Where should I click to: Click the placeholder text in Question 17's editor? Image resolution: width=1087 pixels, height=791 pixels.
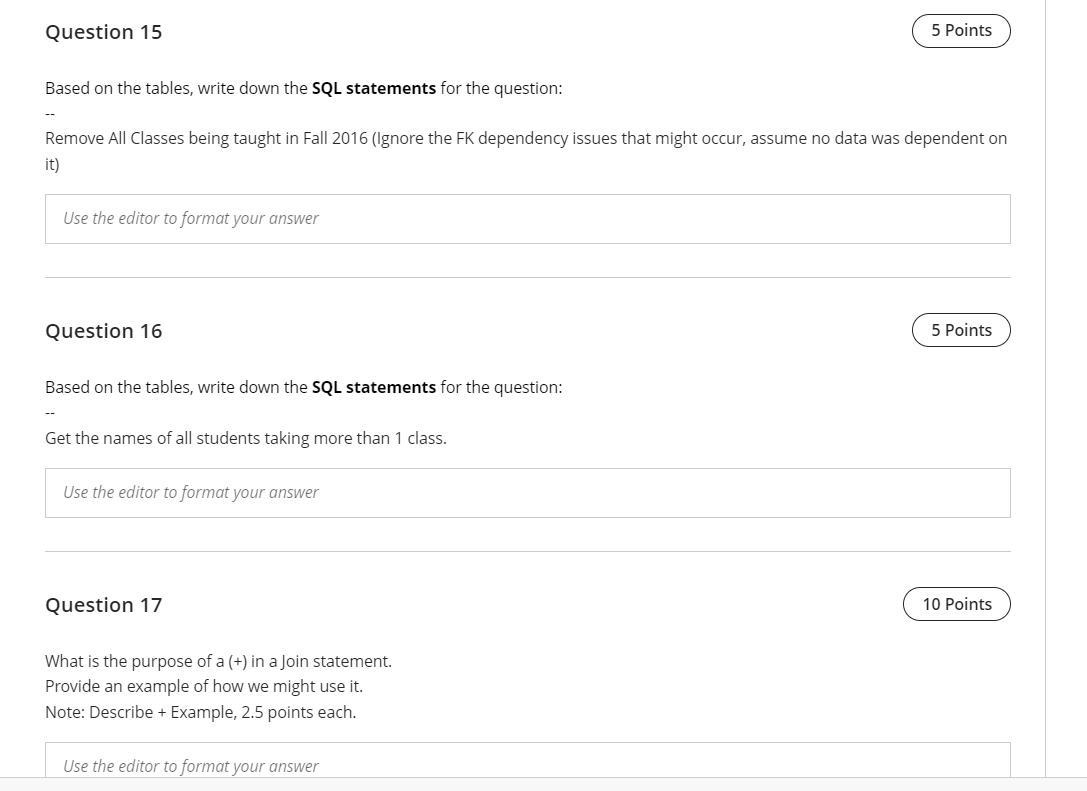point(189,765)
